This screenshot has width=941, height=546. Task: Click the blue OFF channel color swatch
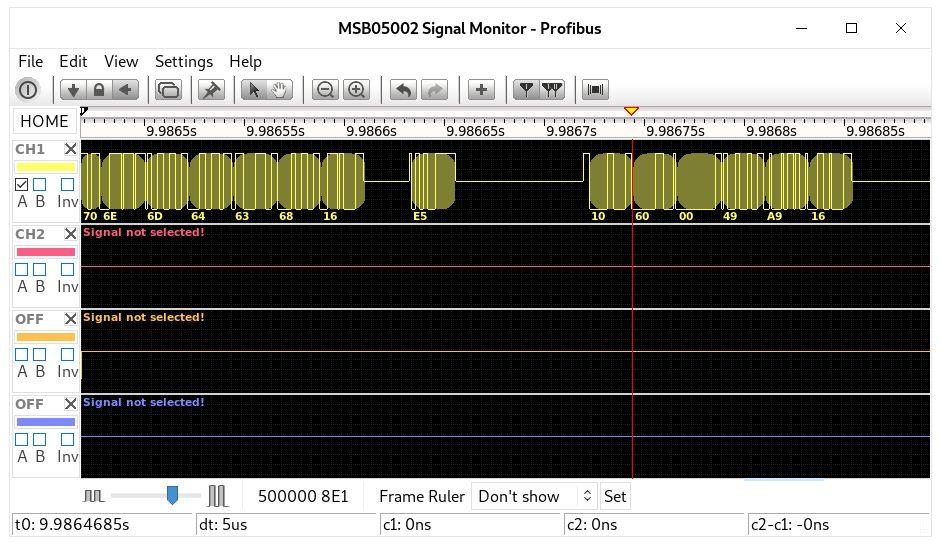[46, 422]
